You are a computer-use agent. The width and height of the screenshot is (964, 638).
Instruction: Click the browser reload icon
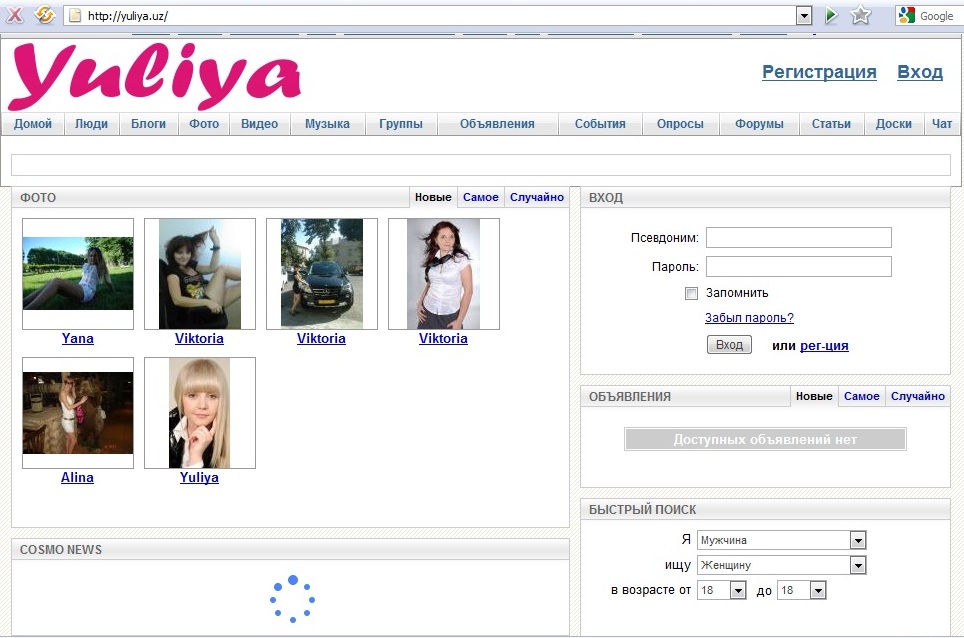pyautogui.click(x=44, y=15)
